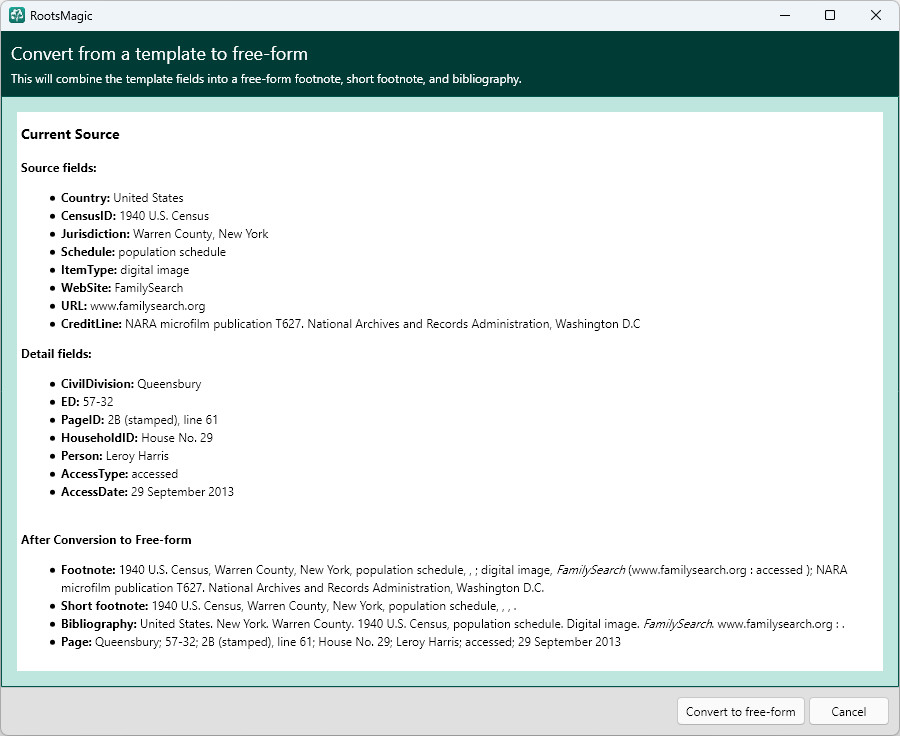Image resolution: width=900 pixels, height=736 pixels.
Task: Click the HouseholdID value "House No. 29"
Action: 177,438
